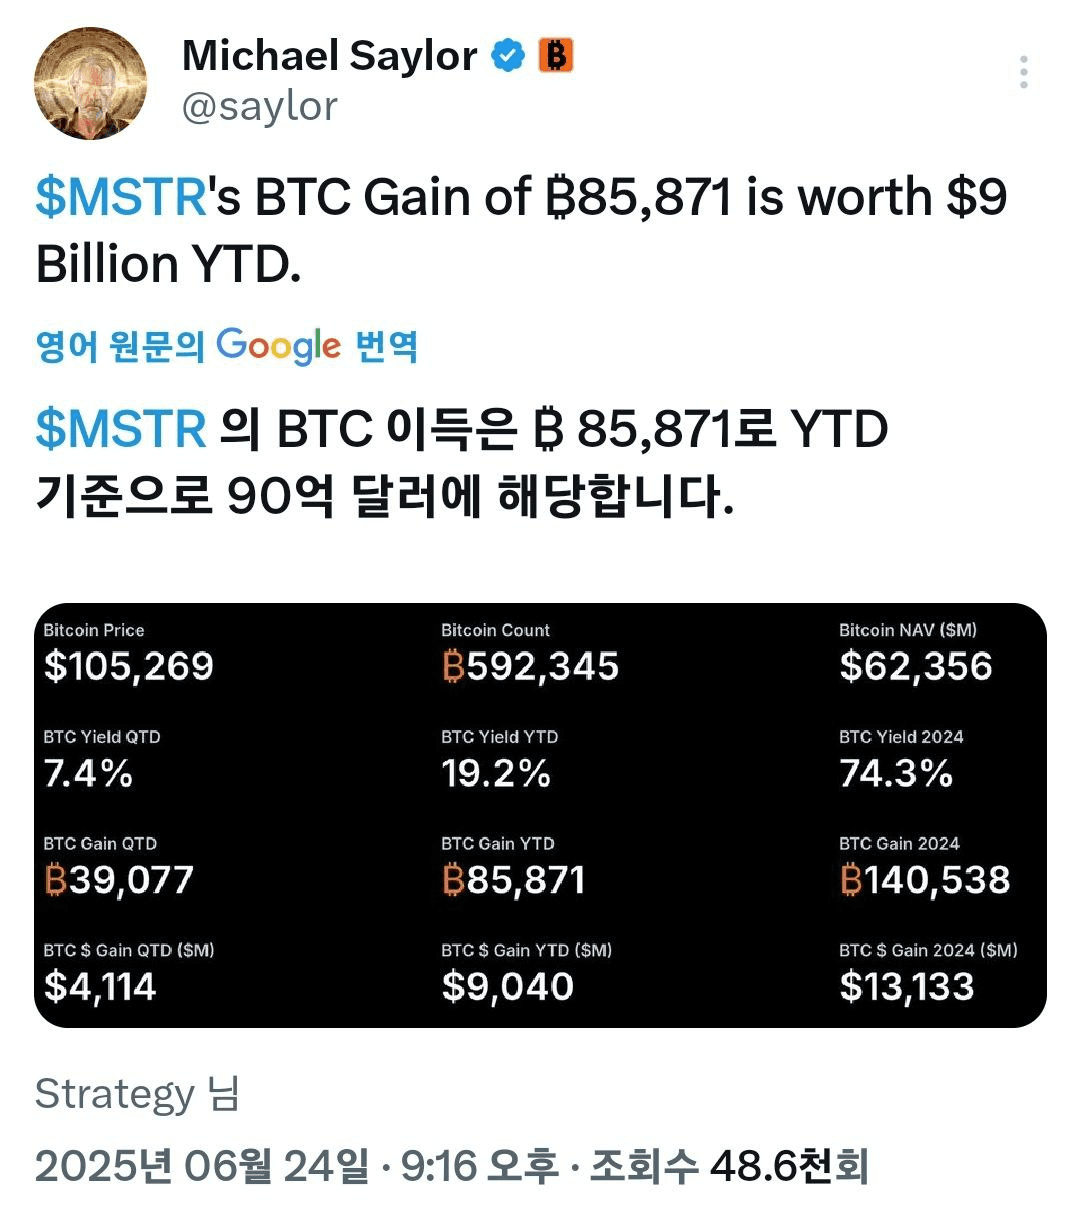Viewport: 1080px width, 1214px height.
Task: Click the BTC Yield 2024 74.3% value
Action: [896, 774]
